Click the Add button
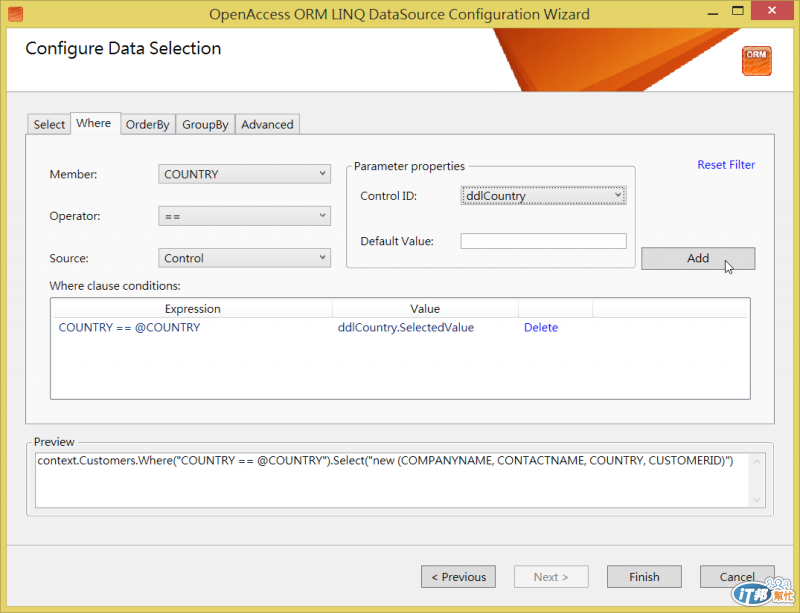 pyautogui.click(x=698, y=258)
